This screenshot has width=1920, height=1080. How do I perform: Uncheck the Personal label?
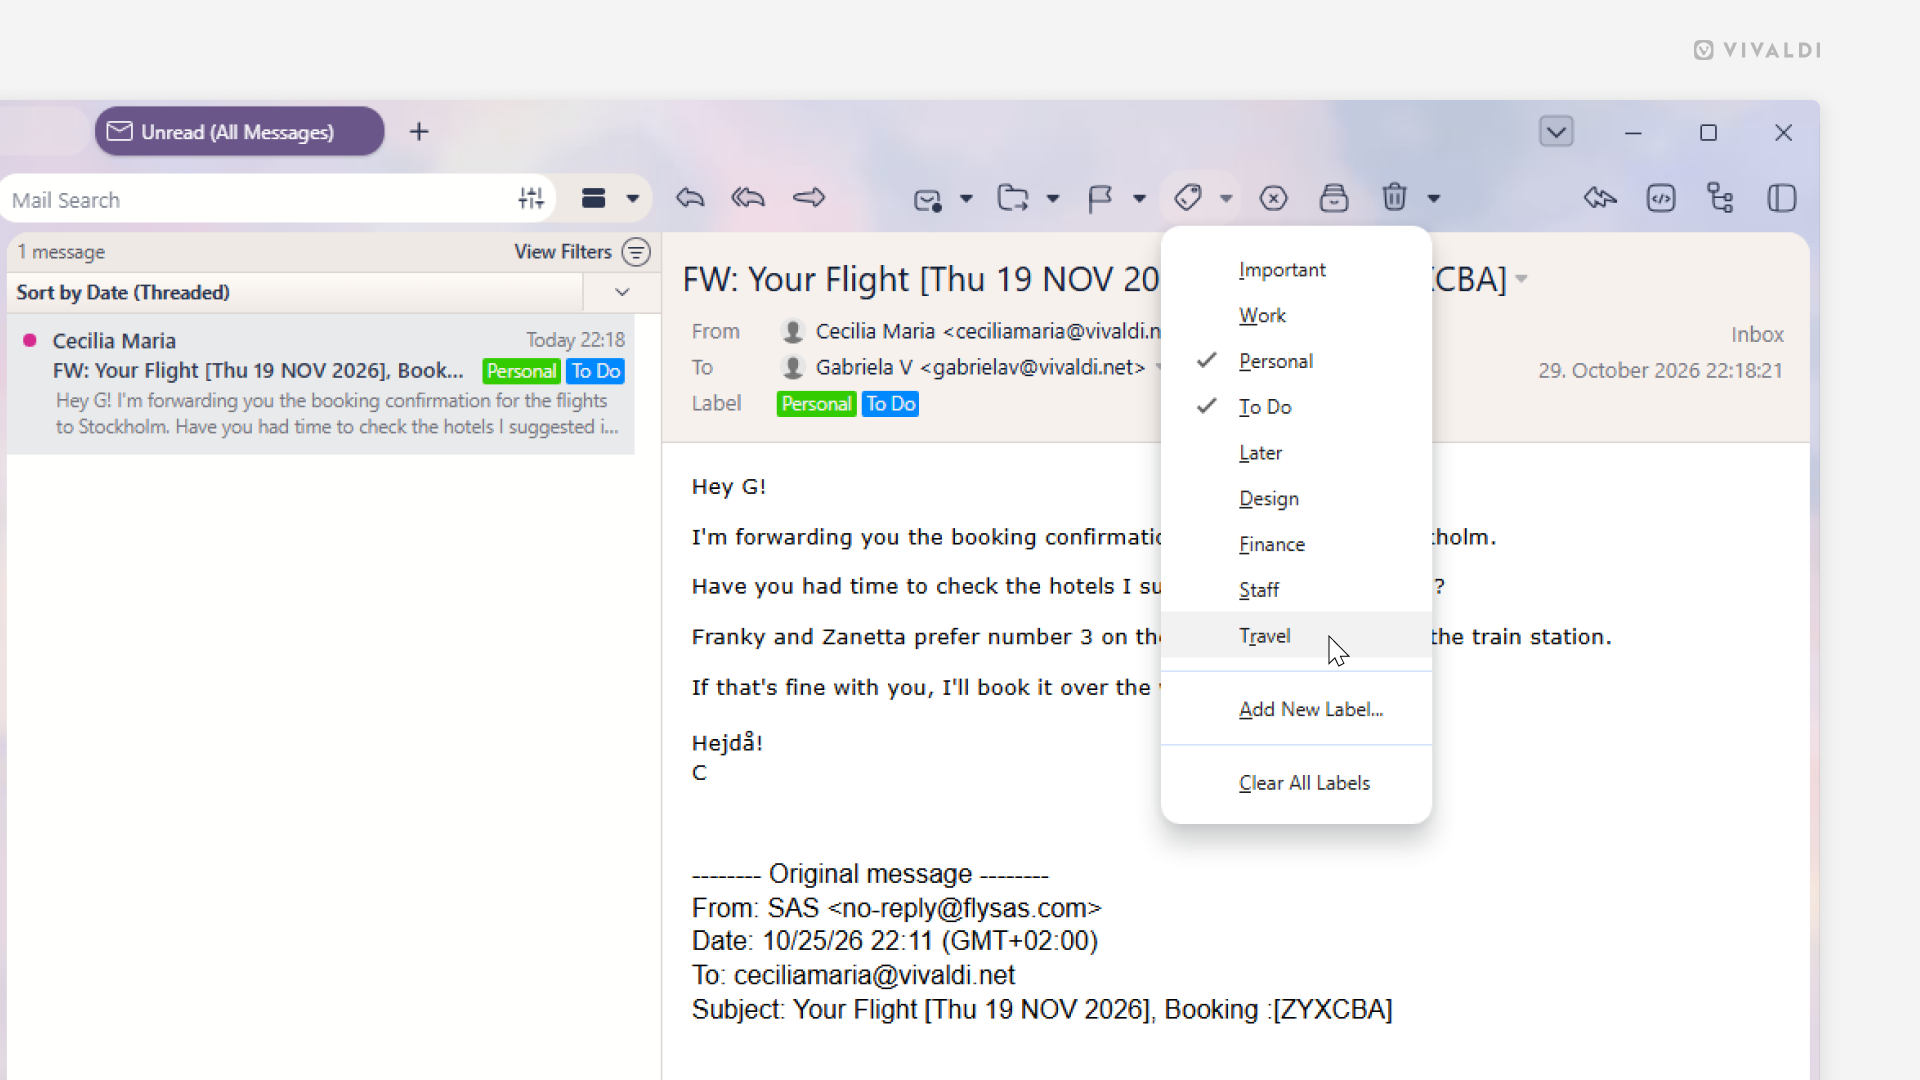[x=1296, y=361]
